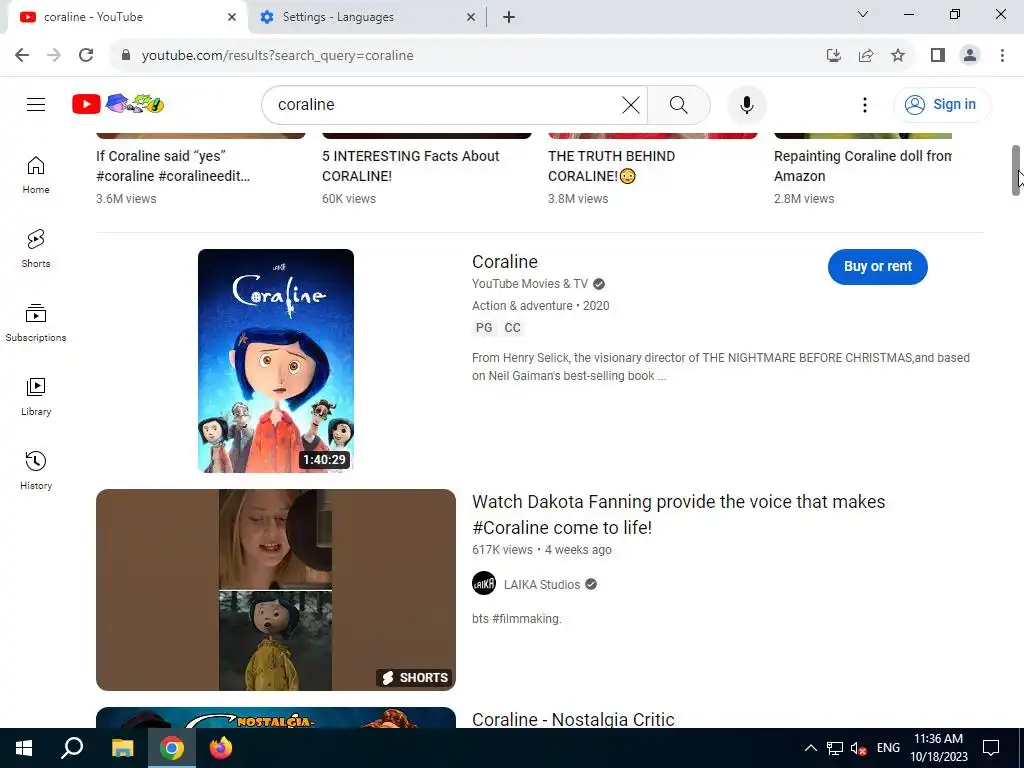
Task: View site info padlock
Action: pos(126,56)
